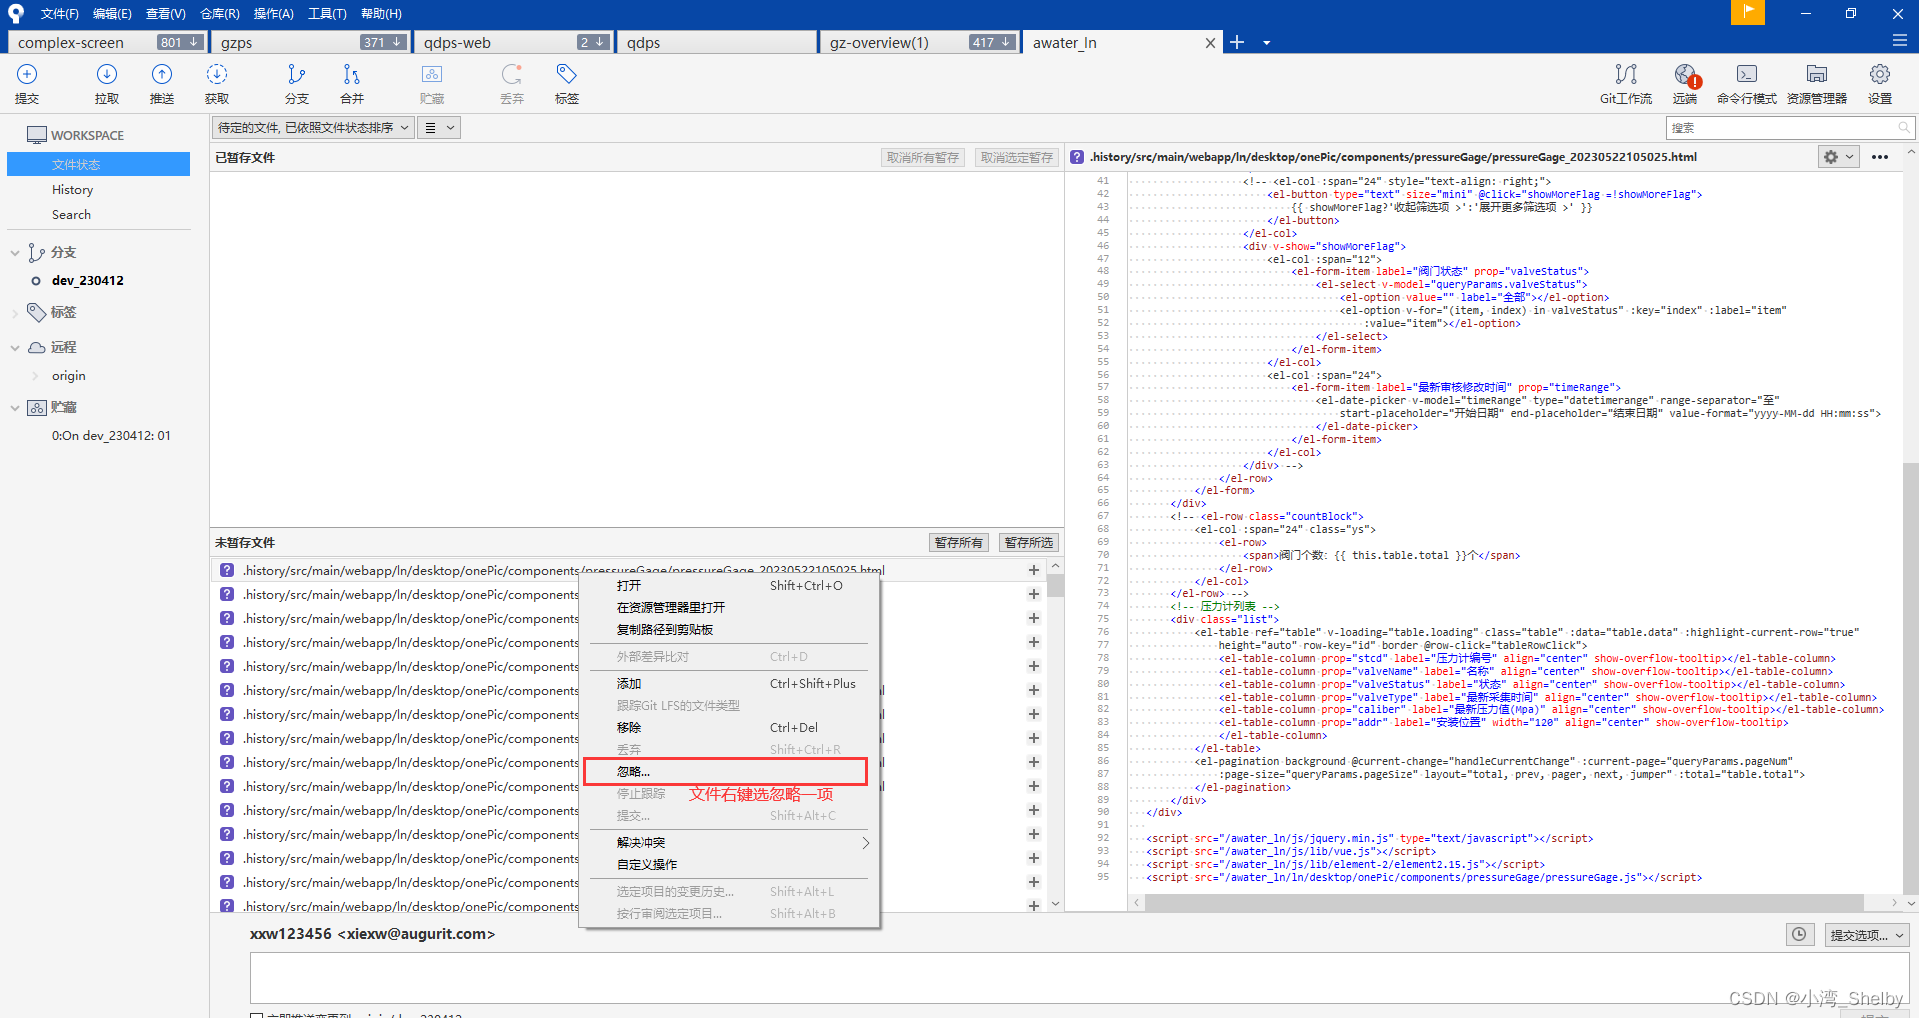Open the 文件(F) menu
1919x1018 pixels.
59,13
